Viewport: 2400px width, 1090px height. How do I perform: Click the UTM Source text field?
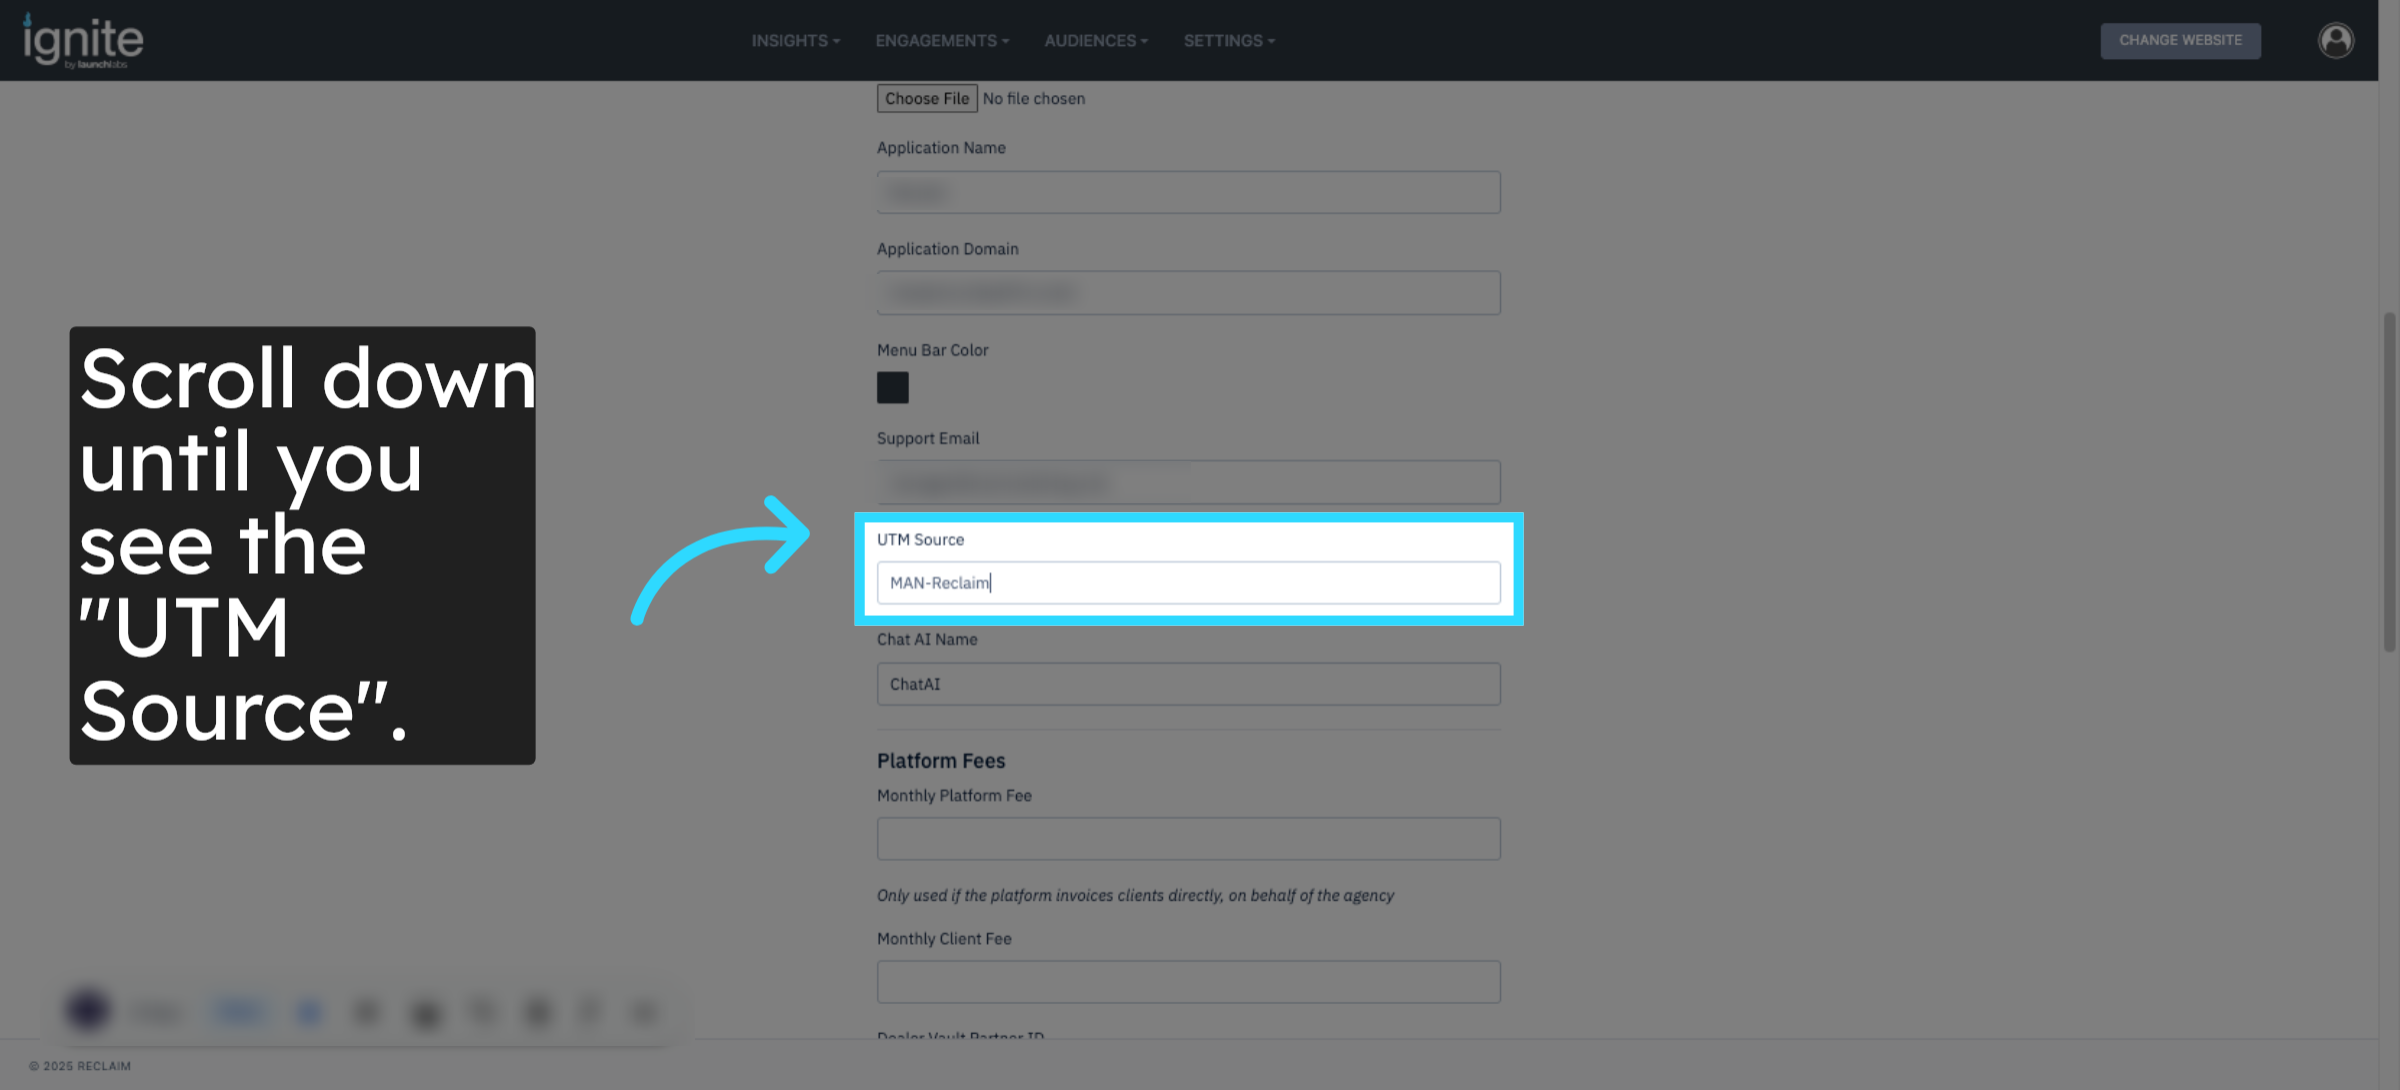1188,583
